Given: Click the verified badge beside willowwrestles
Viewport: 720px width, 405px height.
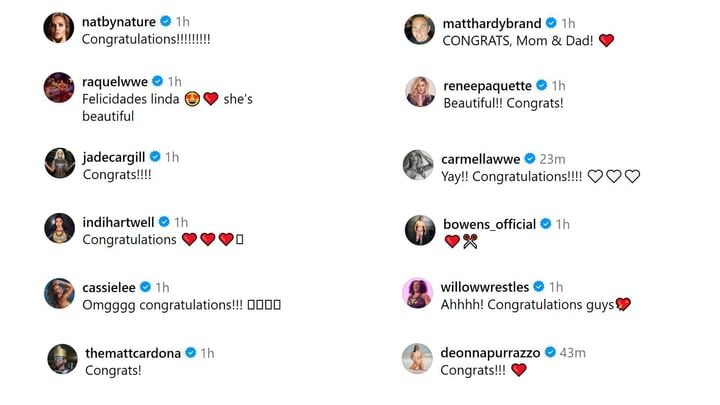Looking at the screenshot, I should [x=539, y=287].
